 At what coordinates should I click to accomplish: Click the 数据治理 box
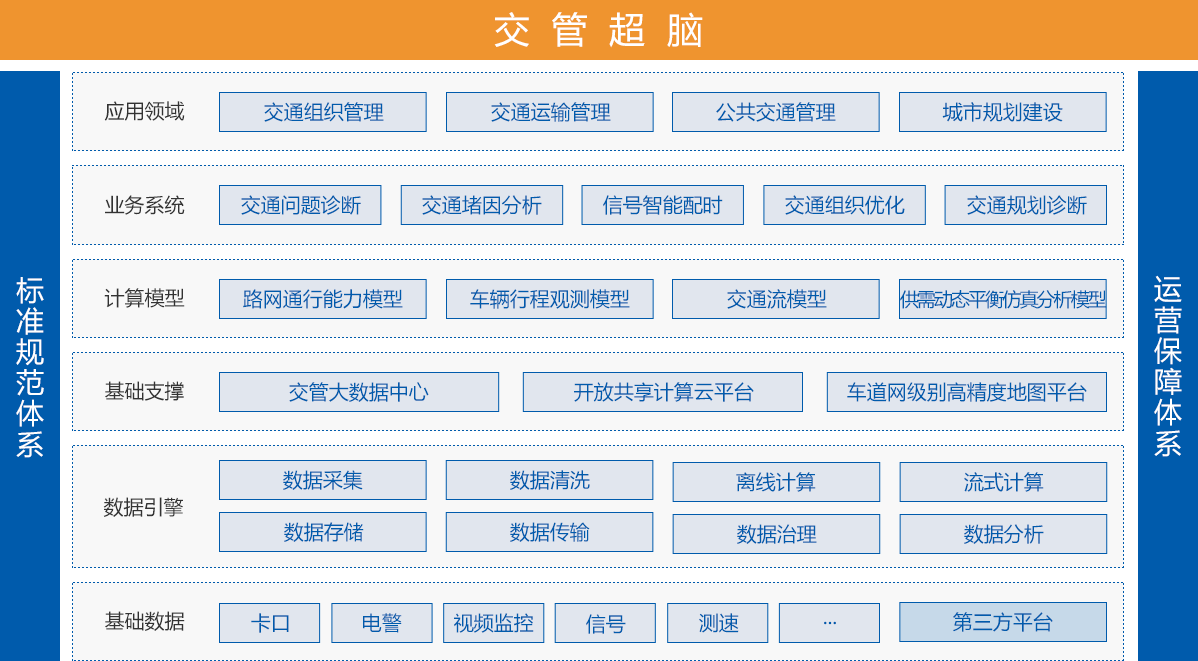coord(775,534)
